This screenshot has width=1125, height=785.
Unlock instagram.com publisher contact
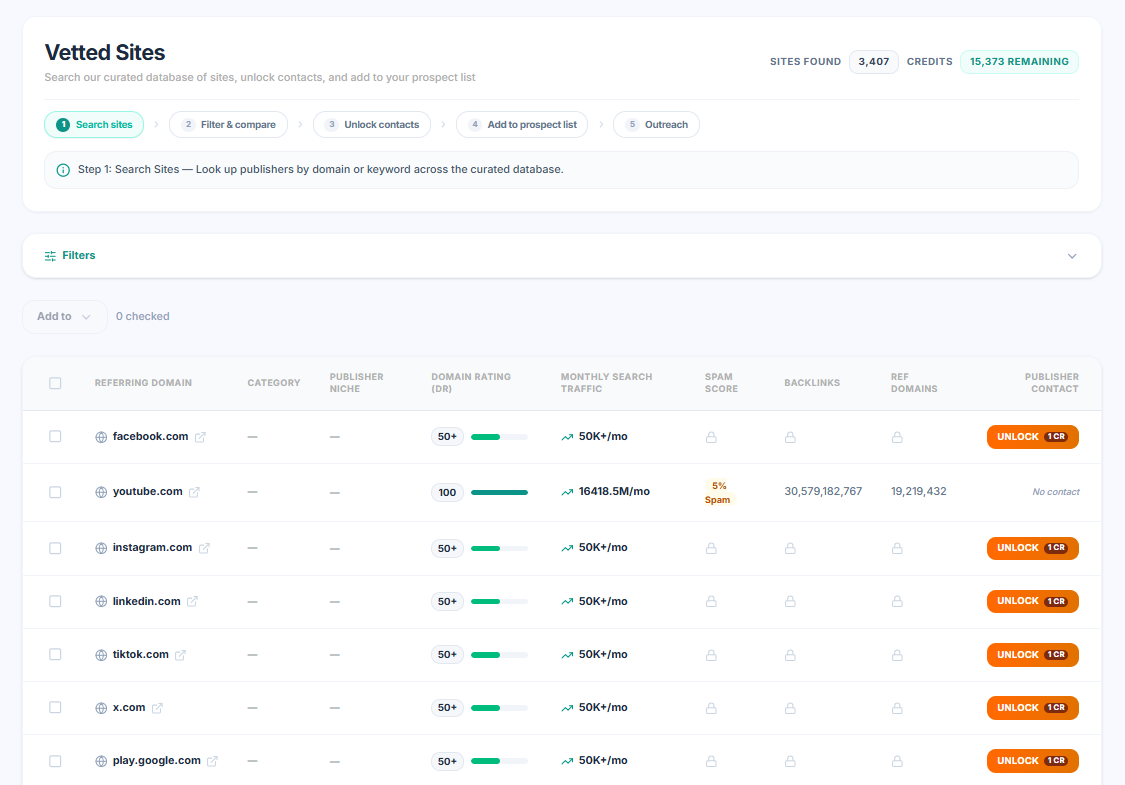(1032, 548)
